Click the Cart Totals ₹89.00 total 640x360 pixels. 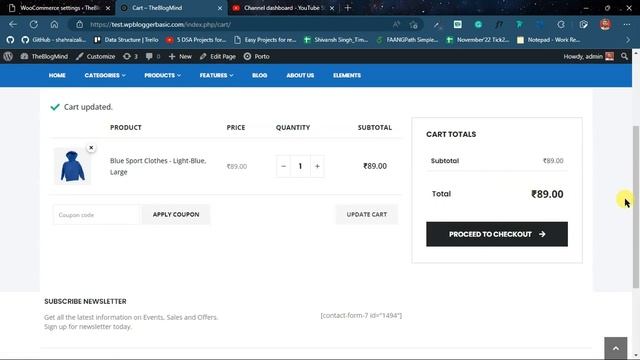pyautogui.click(x=547, y=194)
